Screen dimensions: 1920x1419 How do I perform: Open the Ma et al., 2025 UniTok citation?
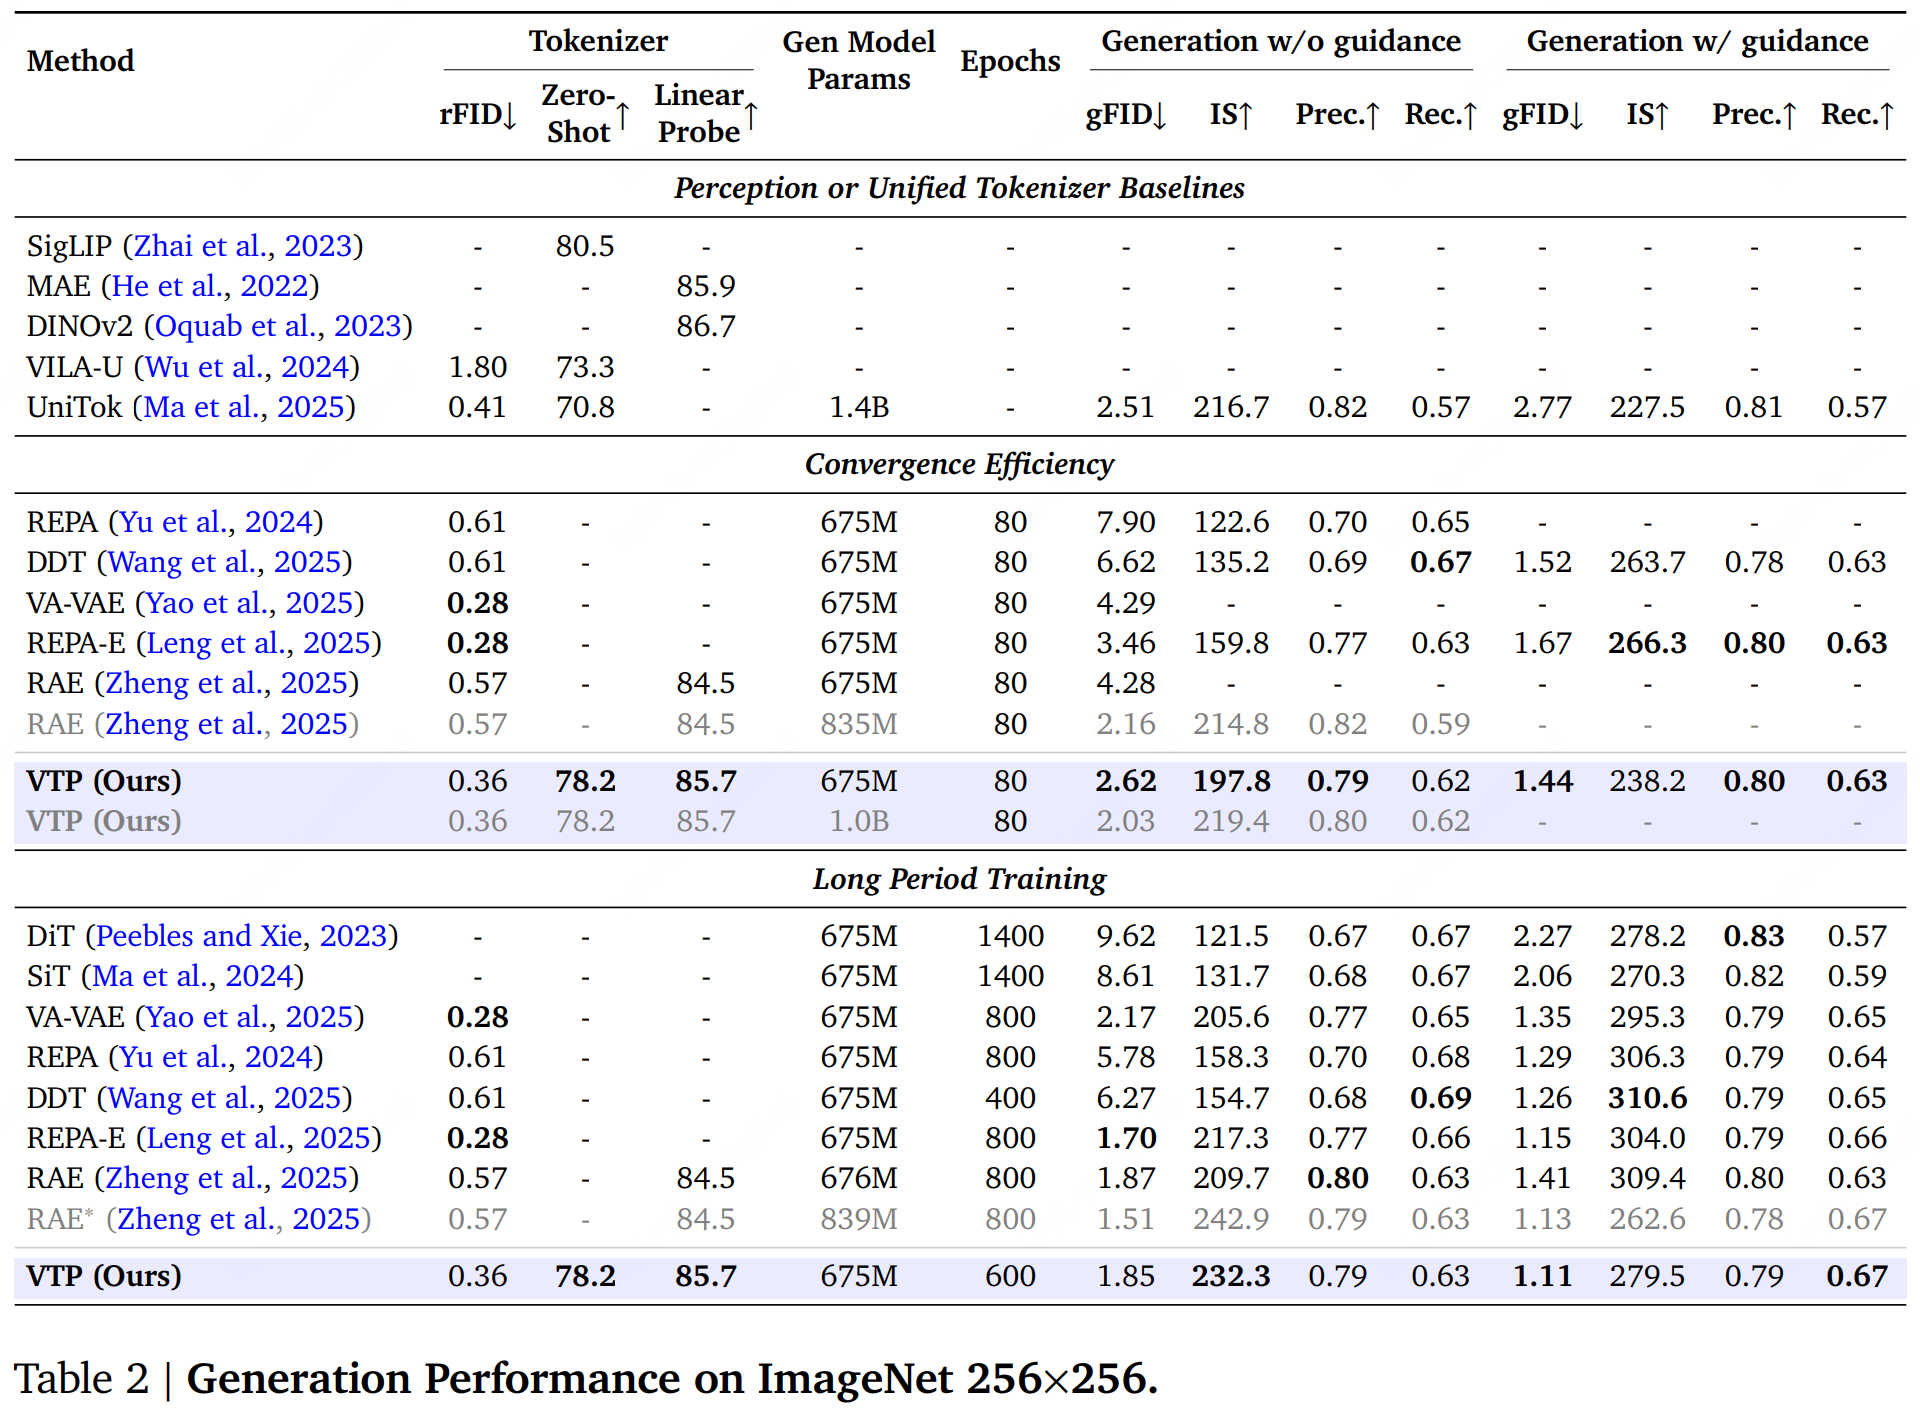pyautogui.click(x=244, y=407)
